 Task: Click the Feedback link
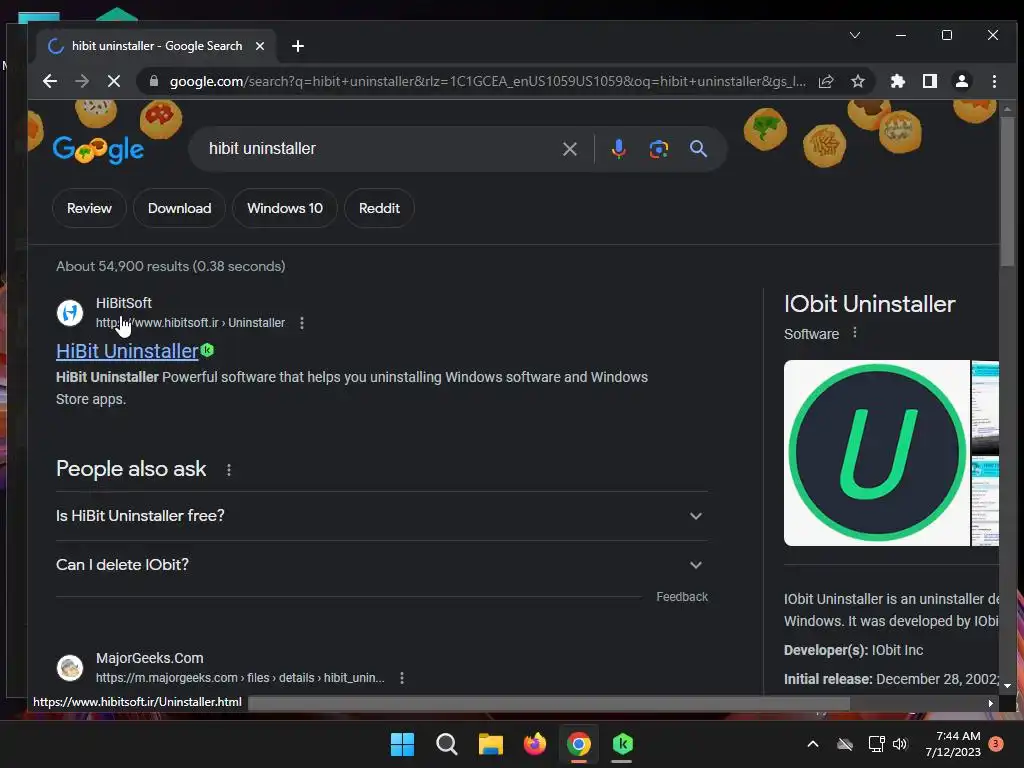coord(682,597)
